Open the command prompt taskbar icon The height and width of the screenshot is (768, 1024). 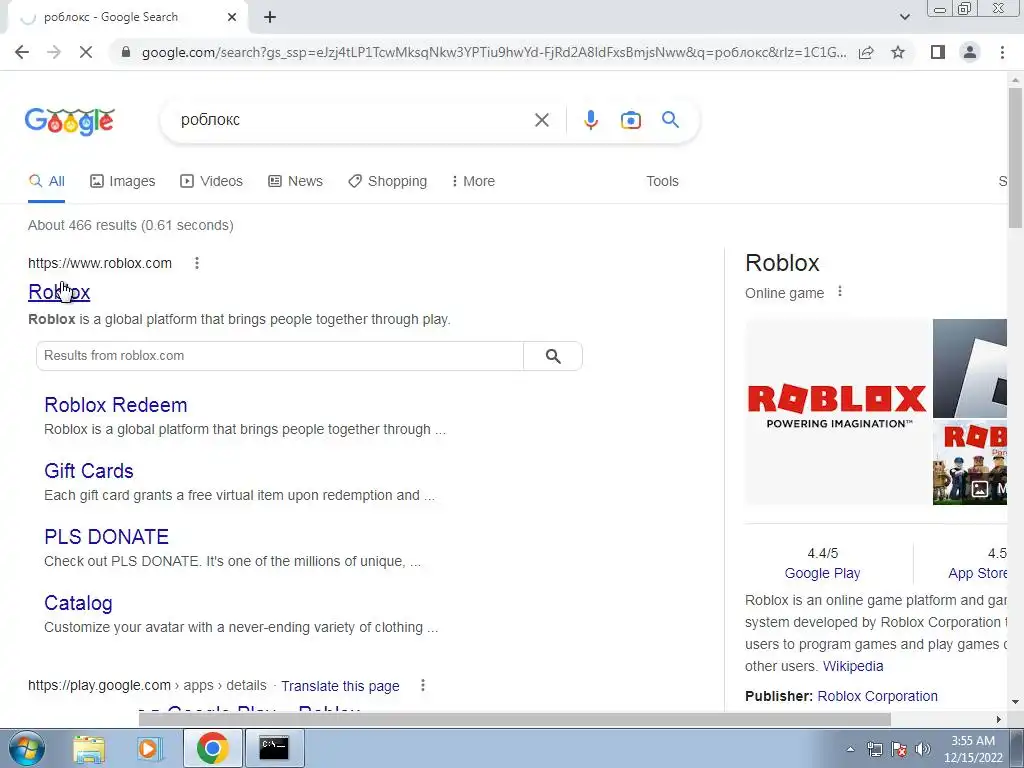point(274,748)
